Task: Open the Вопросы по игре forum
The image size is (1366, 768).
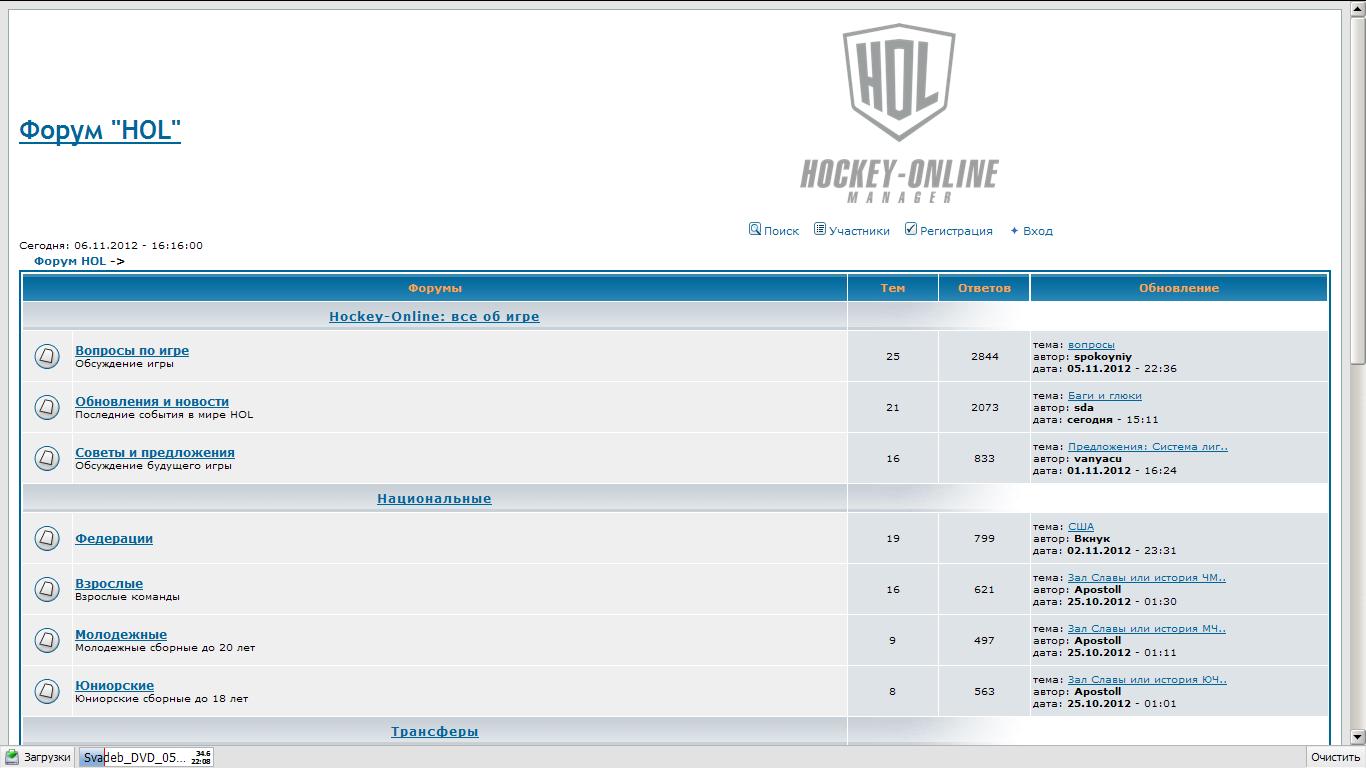Action: 132,350
